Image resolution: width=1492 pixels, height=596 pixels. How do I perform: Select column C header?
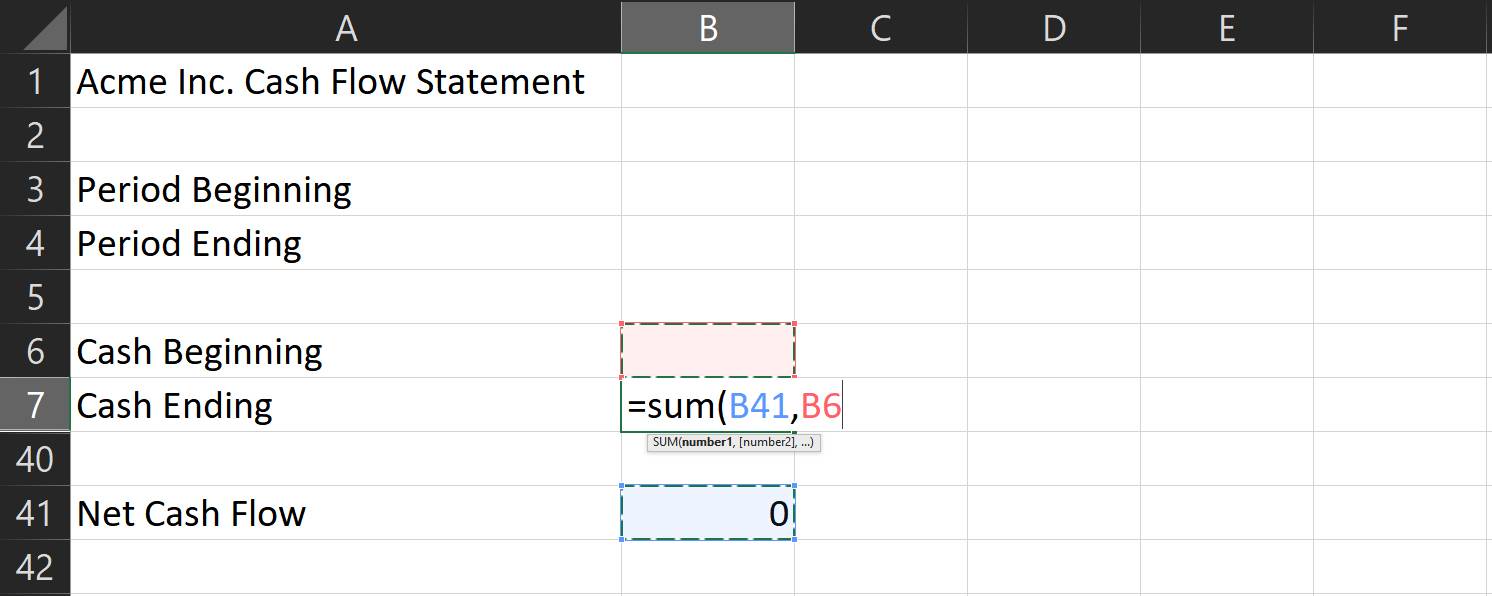[x=881, y=27]
